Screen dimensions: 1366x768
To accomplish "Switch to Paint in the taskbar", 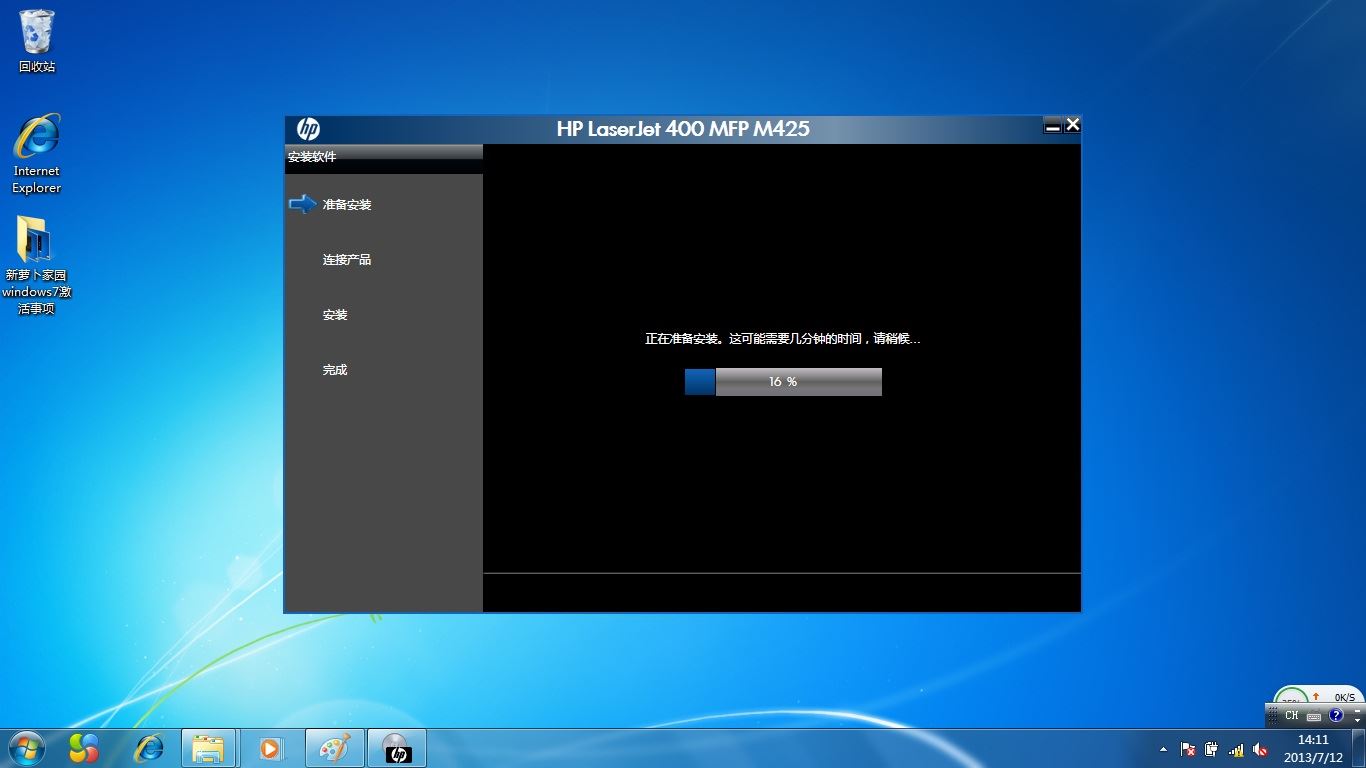I will 334,748.
